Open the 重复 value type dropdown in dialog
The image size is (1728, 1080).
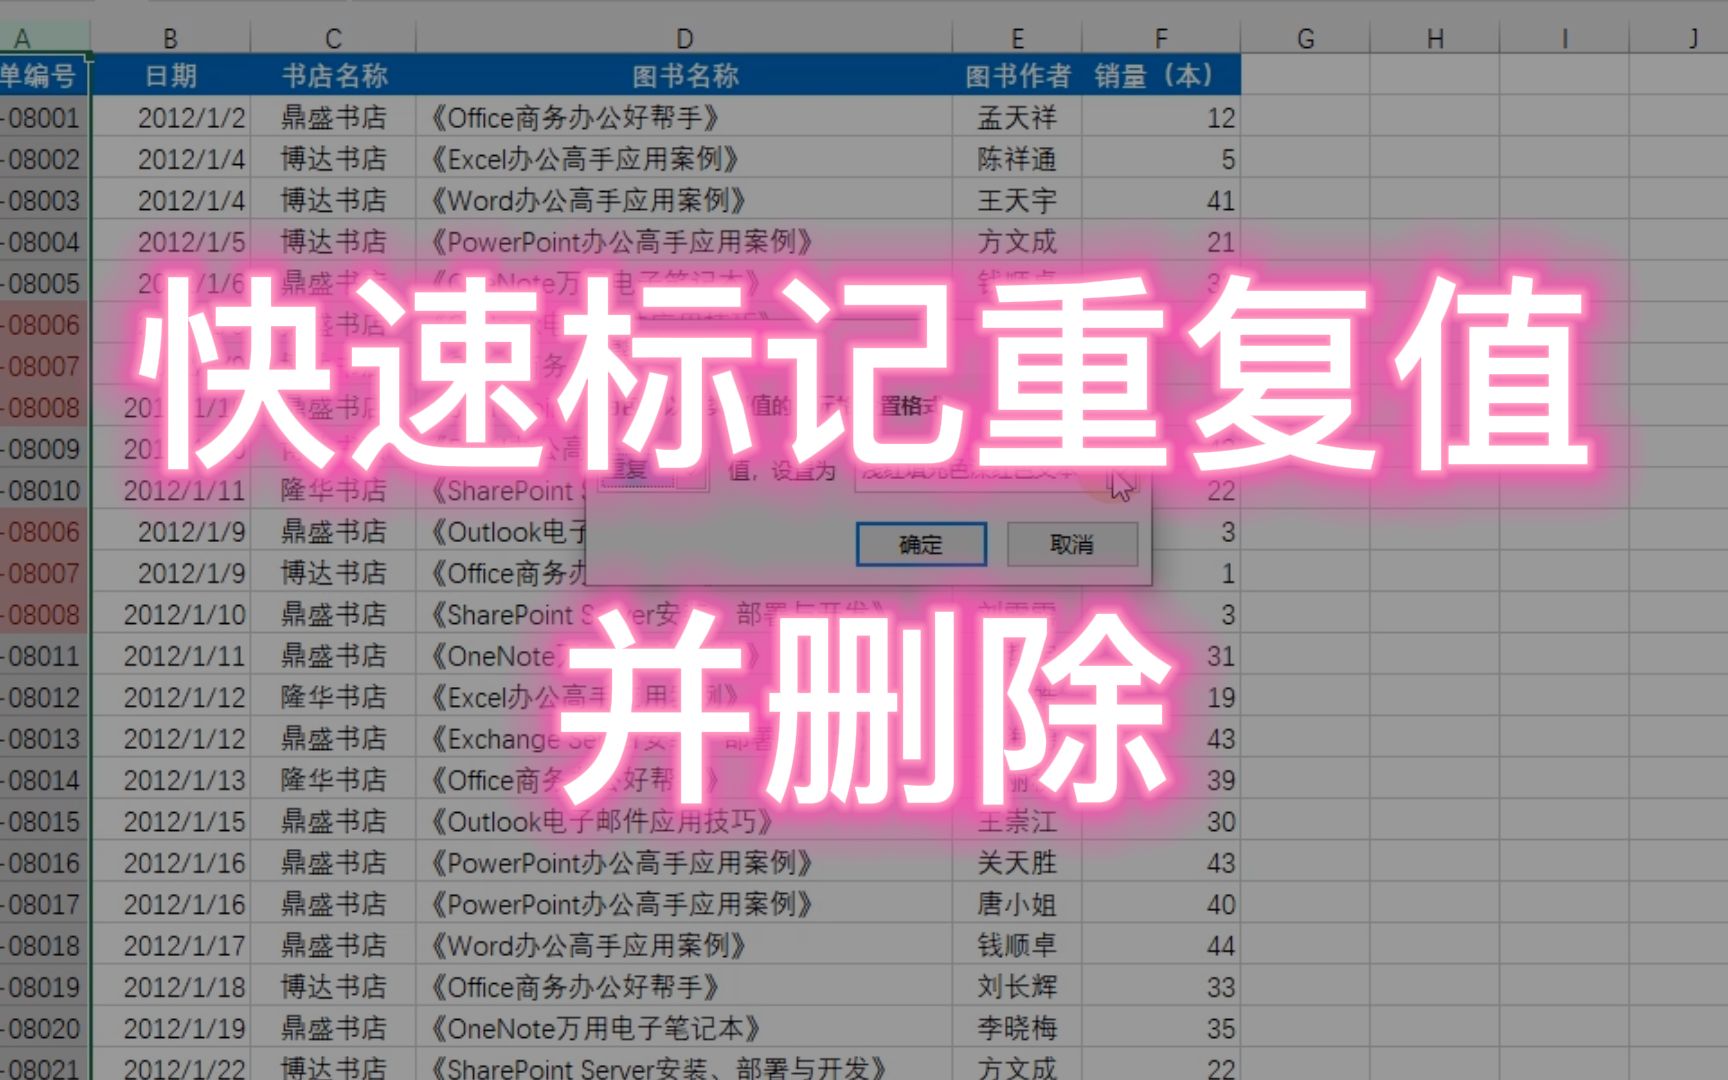653,469
